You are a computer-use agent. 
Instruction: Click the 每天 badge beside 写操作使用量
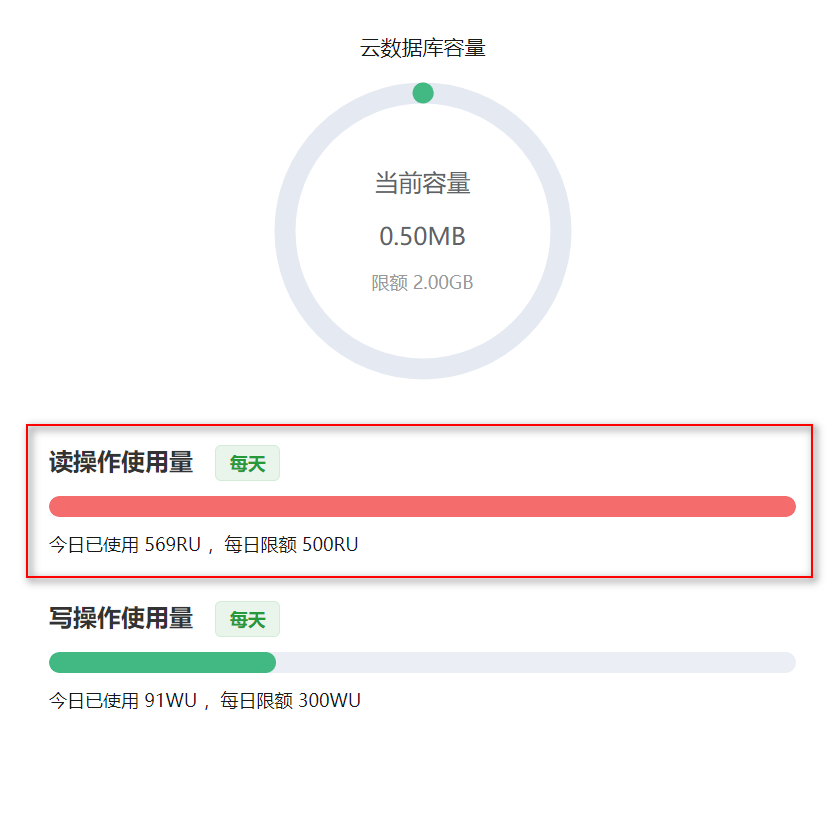(247, 620)
